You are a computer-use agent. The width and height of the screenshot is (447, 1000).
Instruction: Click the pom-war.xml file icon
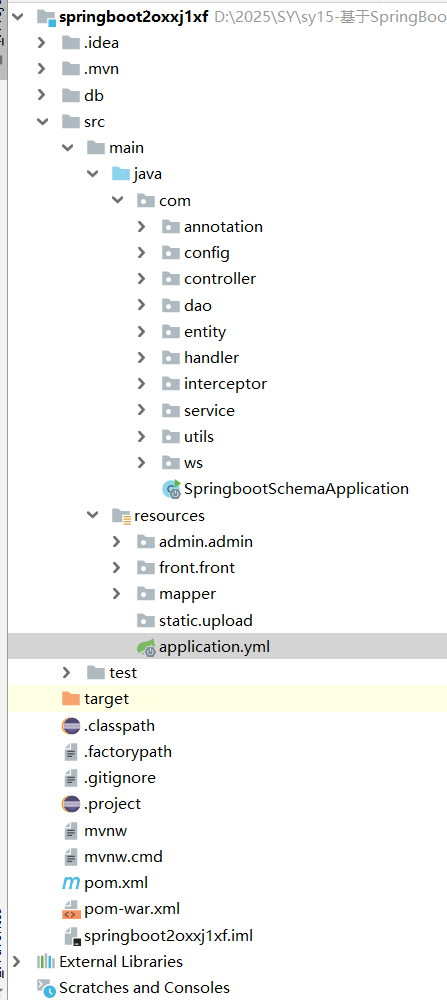[x=71, y=910]
